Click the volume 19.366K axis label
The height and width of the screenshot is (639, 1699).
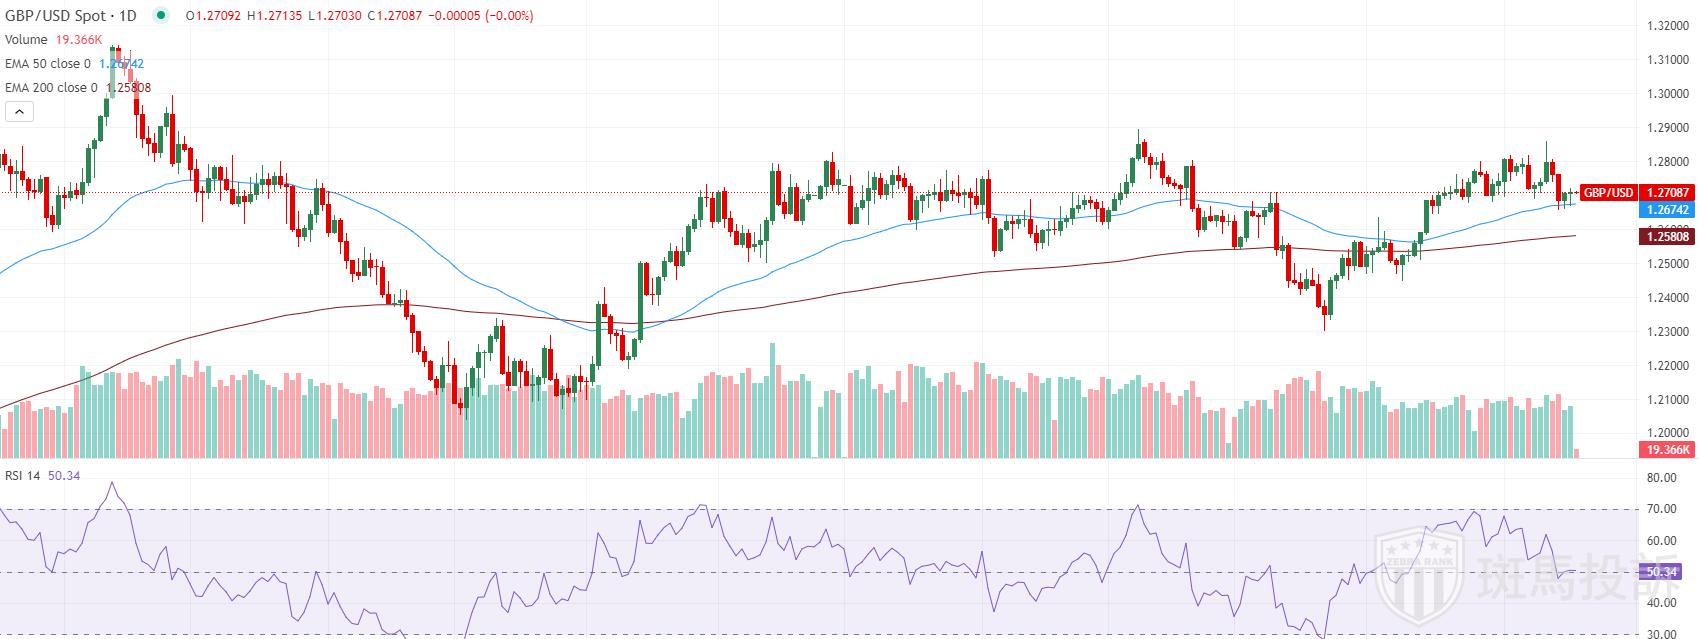[1667, 450]
